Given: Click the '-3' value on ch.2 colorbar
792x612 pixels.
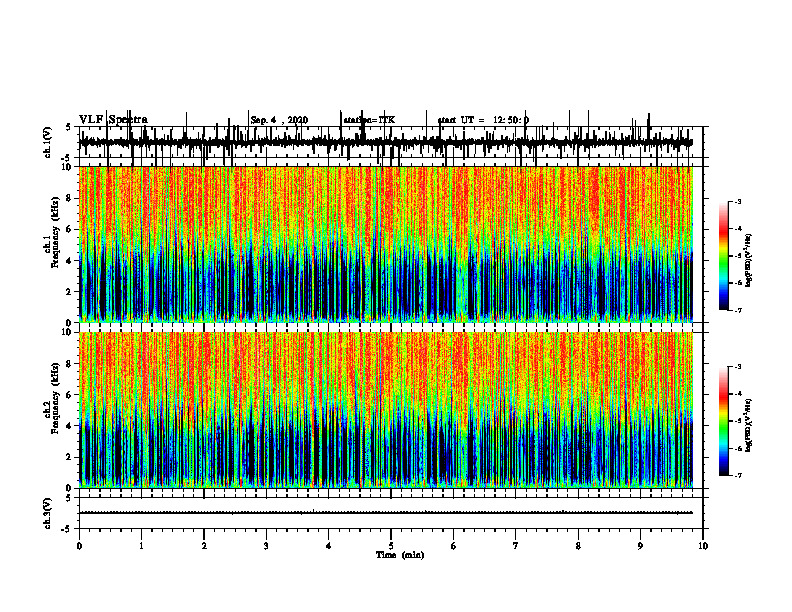Looking at the screenshot, I should click(738, 367).
